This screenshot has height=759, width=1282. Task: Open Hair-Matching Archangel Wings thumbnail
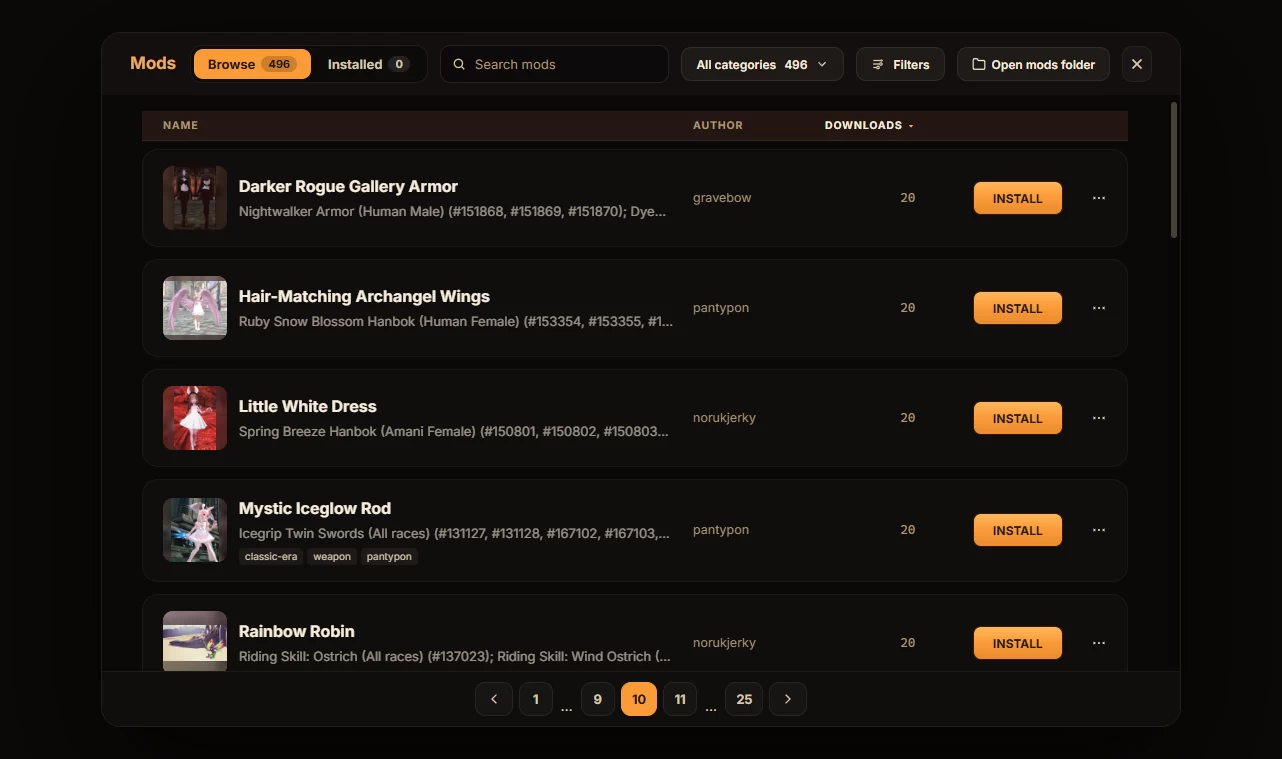pos(195,308)
